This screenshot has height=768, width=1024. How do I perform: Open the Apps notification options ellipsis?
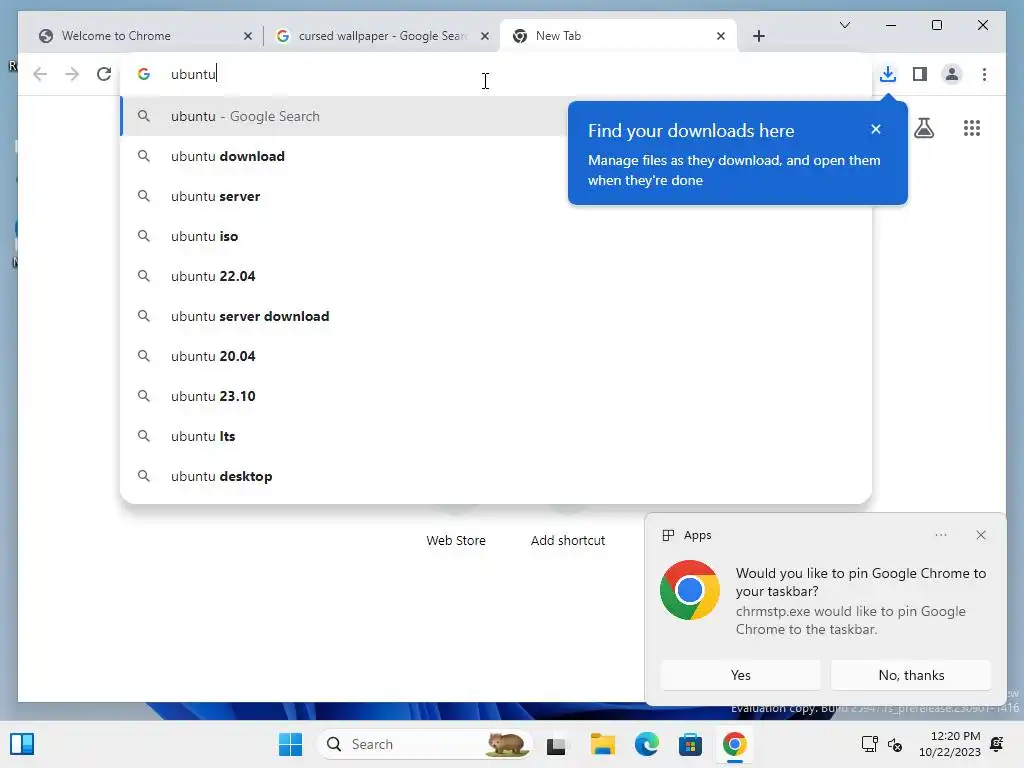pos(940,535)
